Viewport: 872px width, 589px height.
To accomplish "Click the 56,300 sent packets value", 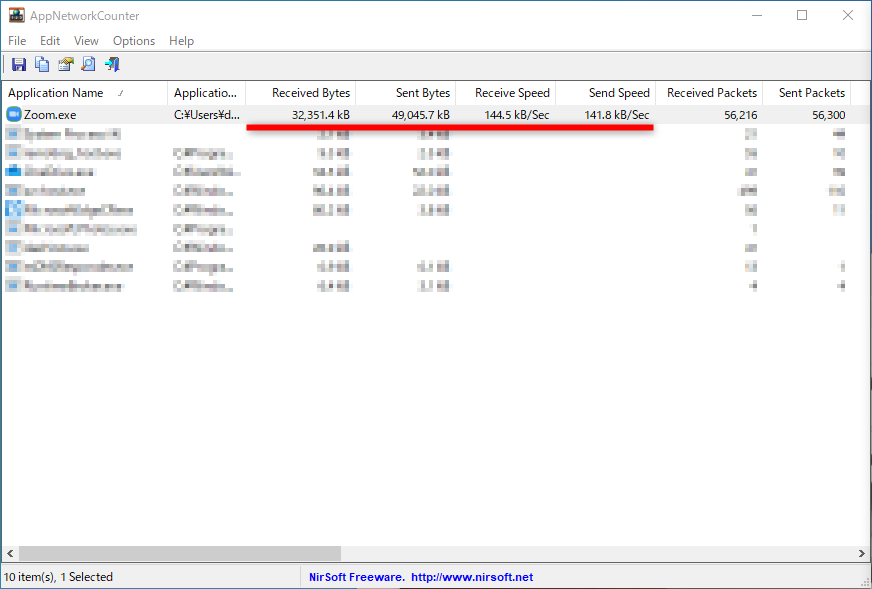I will [x=829, y=115].
